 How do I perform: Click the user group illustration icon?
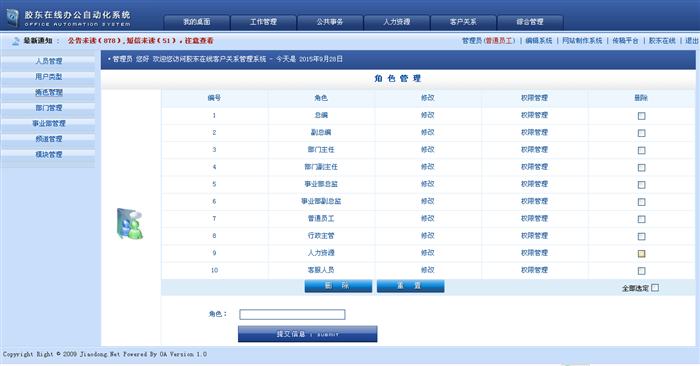pyautogui.click(x=130, y=223)
